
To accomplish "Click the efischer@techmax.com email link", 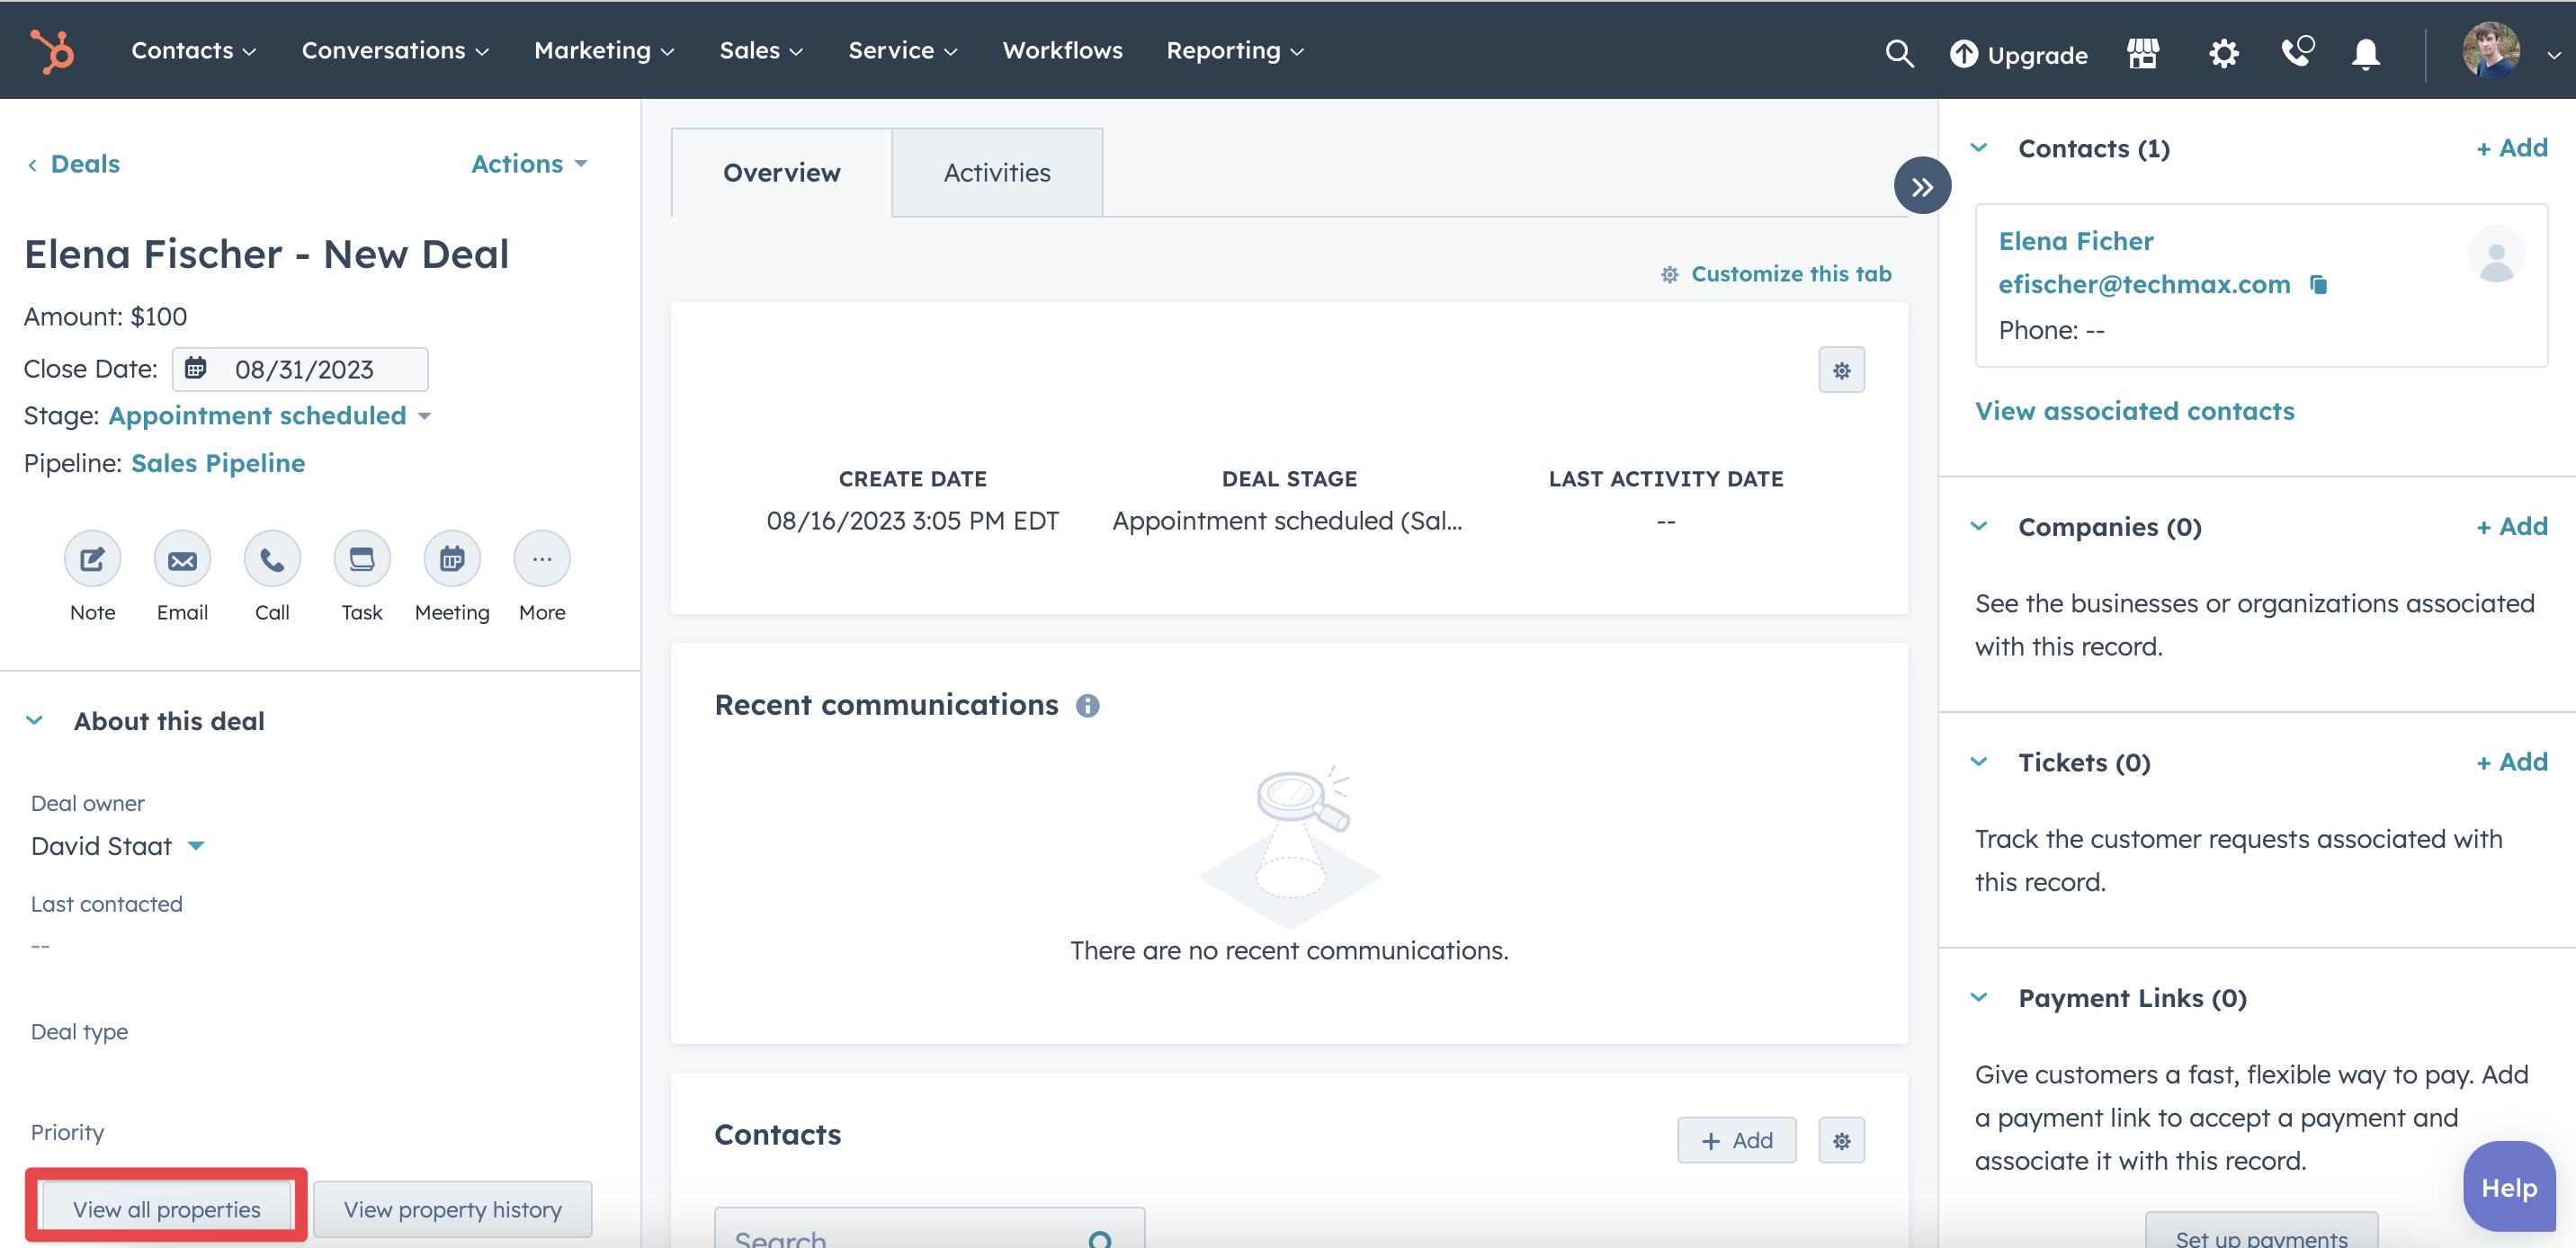I will click(x=2144, y=285).
